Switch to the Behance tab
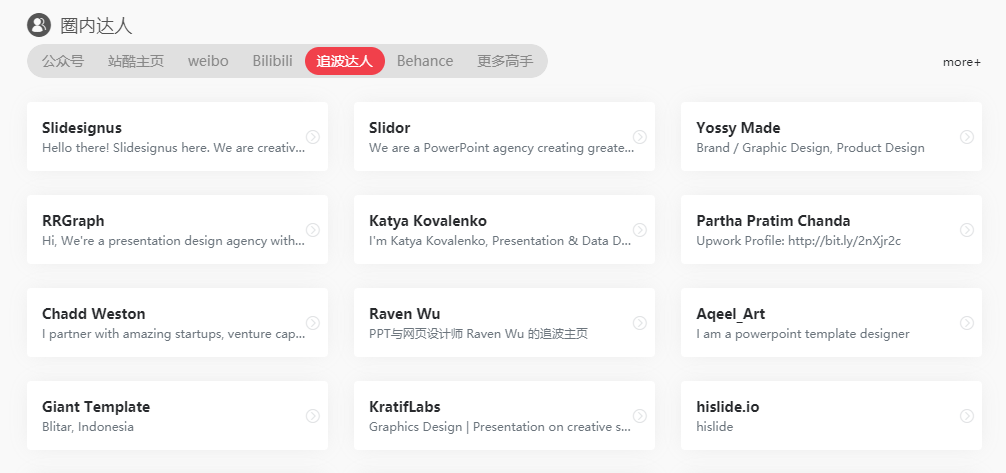This screenshot has height=473, width=1006. [425, 61]
